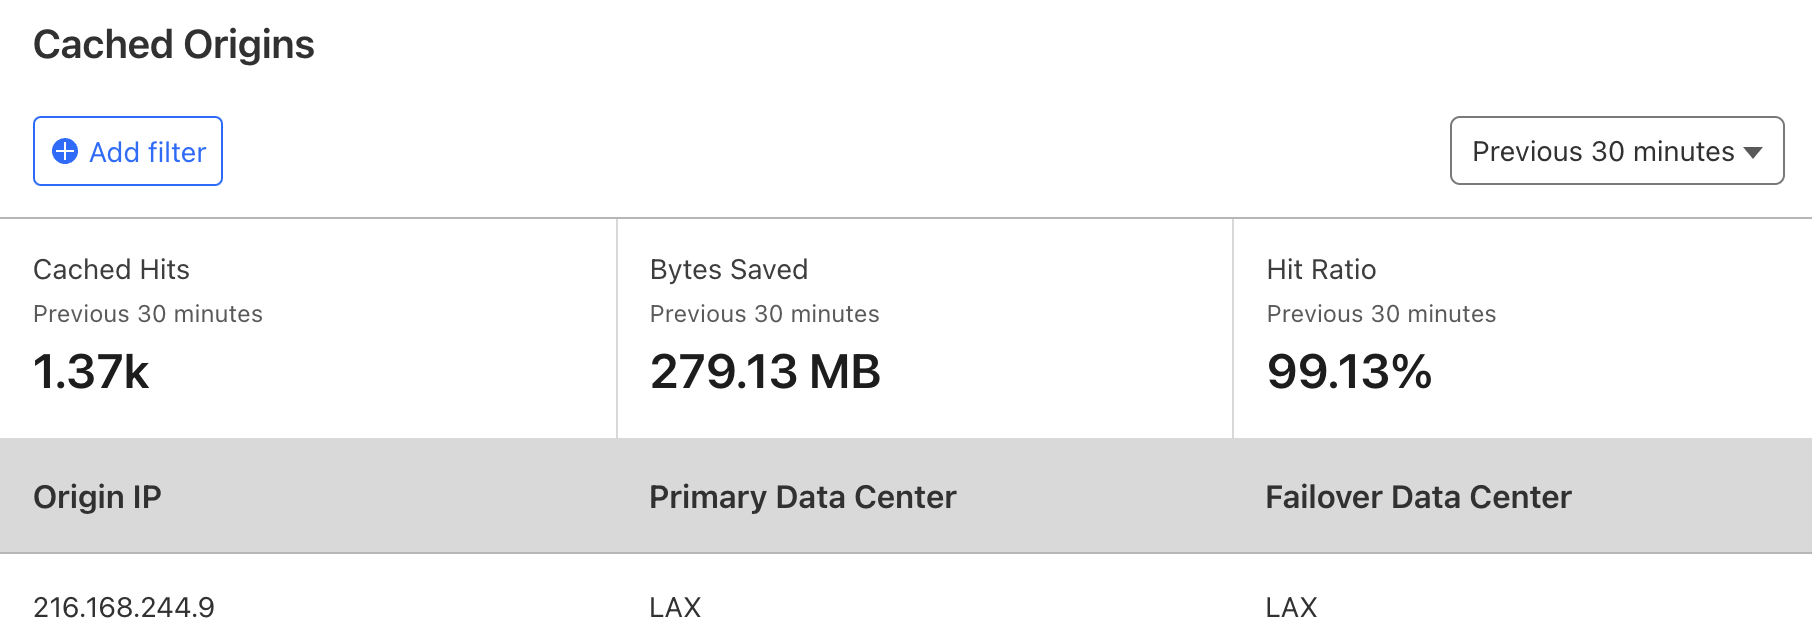The height and width of the screenshot is (640, 1812).
Task: Select the Cached Origins page heading
Action: [x=174, y=45]
